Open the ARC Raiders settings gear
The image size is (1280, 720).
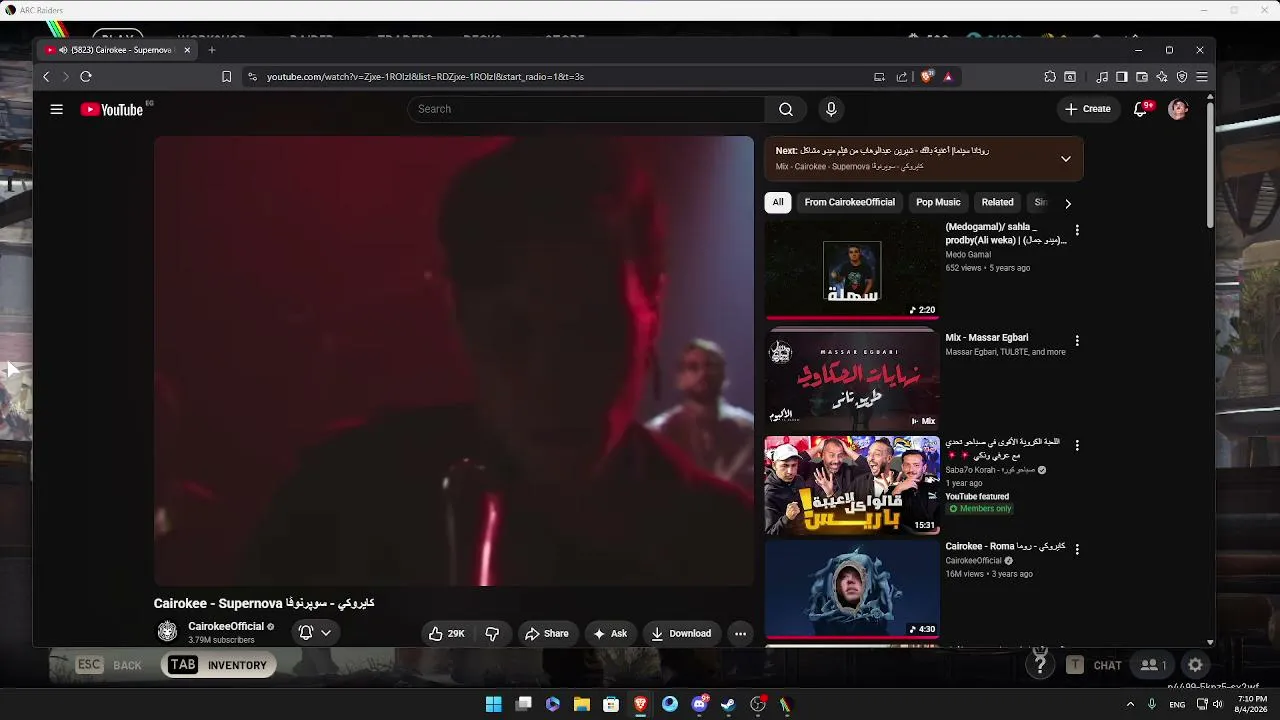click(1195, 665)
